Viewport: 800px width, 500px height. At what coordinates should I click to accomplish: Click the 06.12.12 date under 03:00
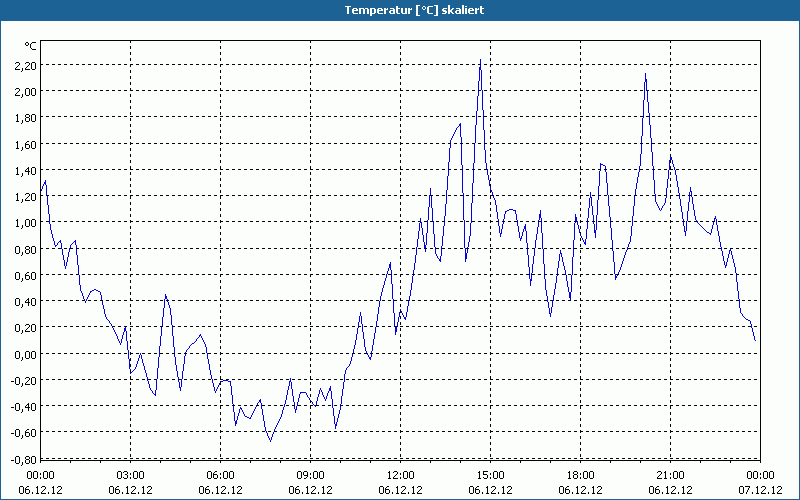[x=131, y=490]
